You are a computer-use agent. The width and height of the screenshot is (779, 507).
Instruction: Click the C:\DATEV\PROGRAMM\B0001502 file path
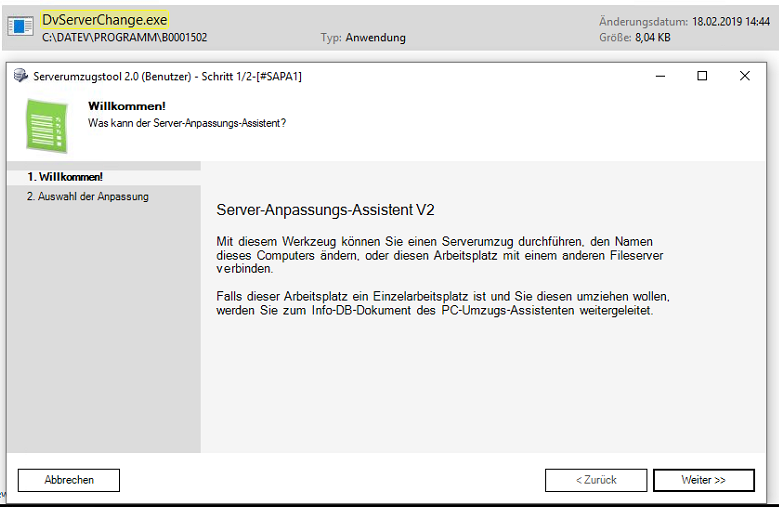coord(125,38)
